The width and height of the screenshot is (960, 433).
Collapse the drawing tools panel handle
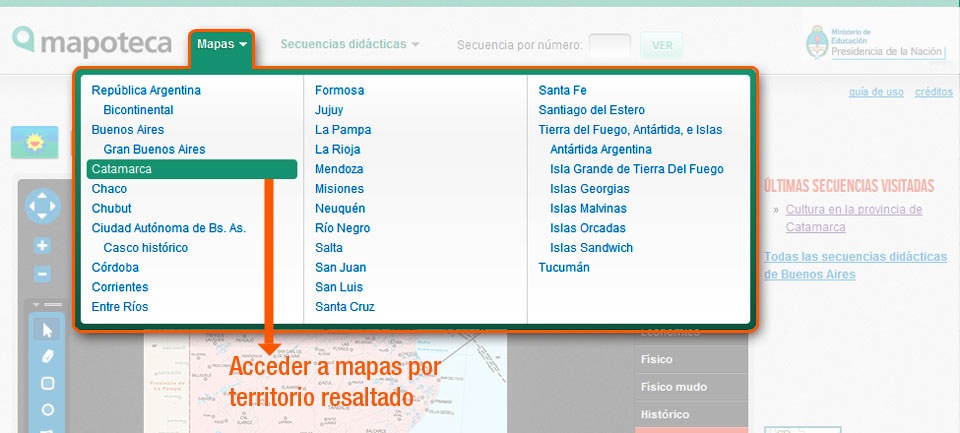pos(47,304)
